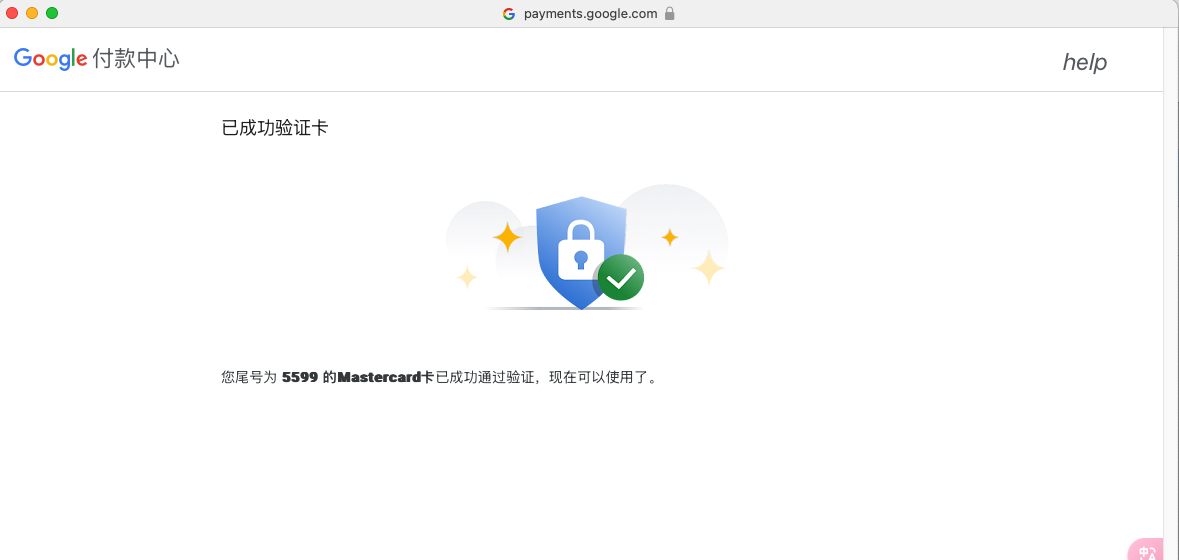Click the Google favicon in the address bar
The height and width of the screenshot is (560, 1179).
tap(509, 14)
